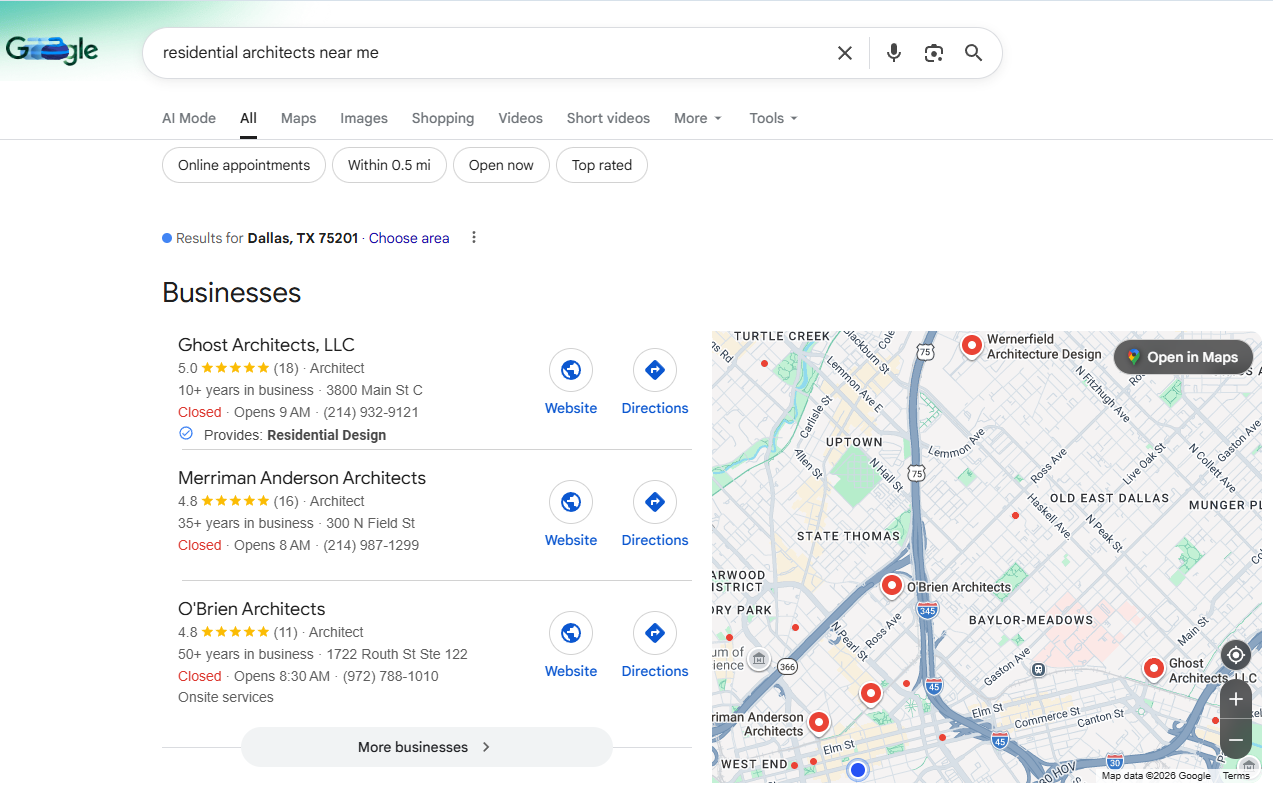Zoom out on the map
Image resolution: width=1273 pixels, height=804 pixels.
pos(1236,740)
